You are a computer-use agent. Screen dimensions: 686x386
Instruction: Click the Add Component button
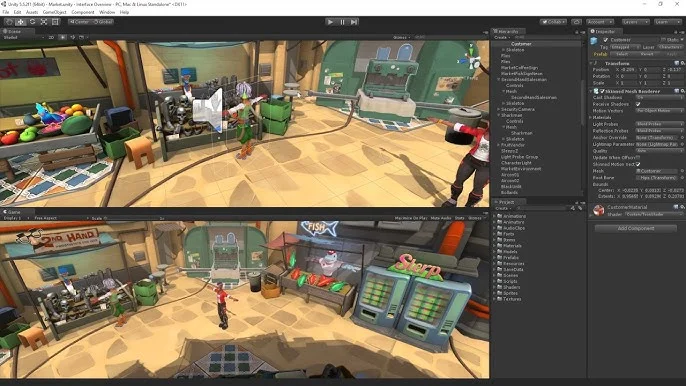coord(635,228)
